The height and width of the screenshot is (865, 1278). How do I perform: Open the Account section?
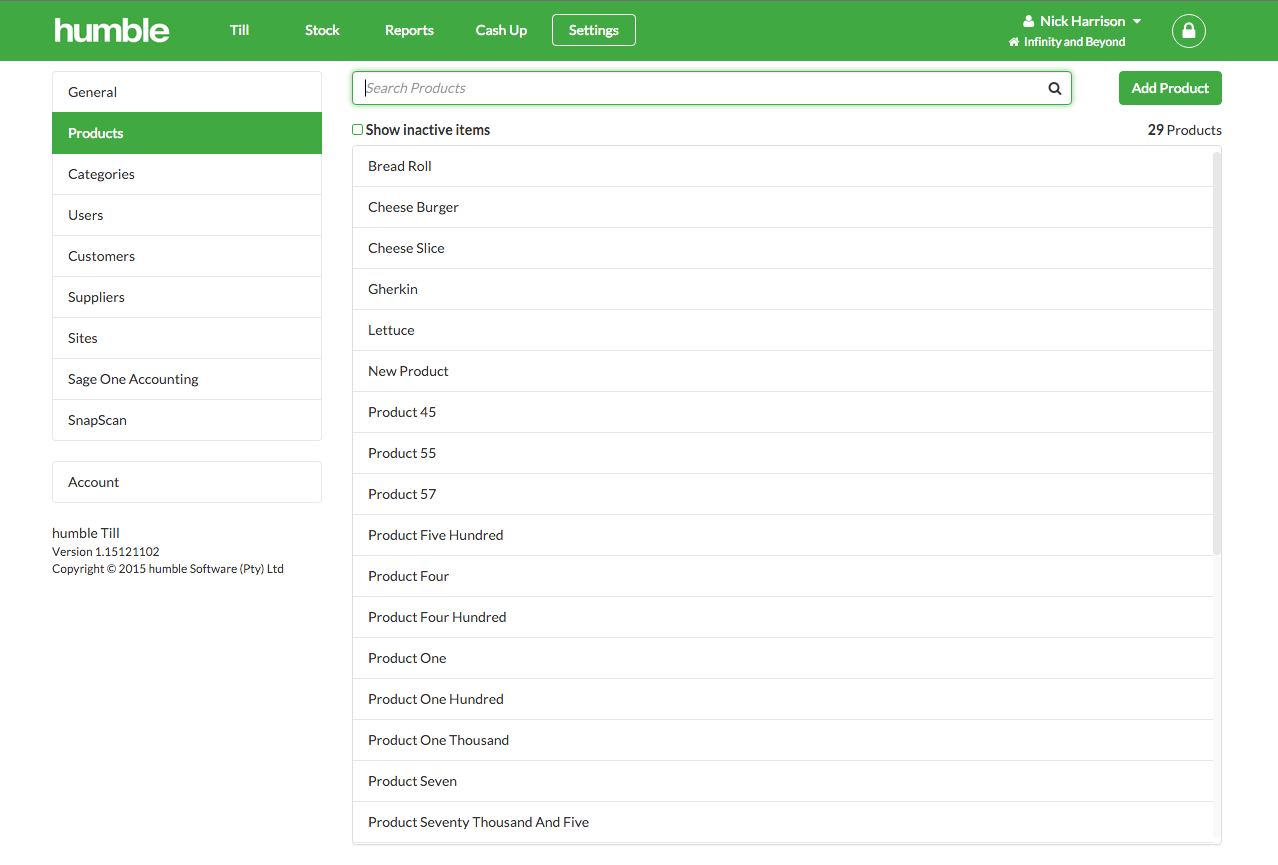pyautogui.click(x=187, y=482)
